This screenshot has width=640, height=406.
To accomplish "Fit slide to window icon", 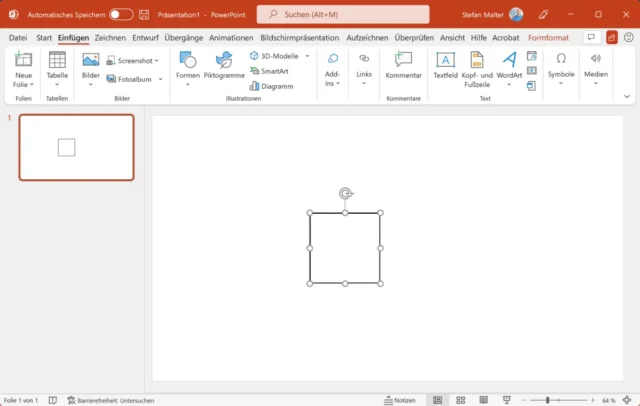I will [x=627, y=400].
